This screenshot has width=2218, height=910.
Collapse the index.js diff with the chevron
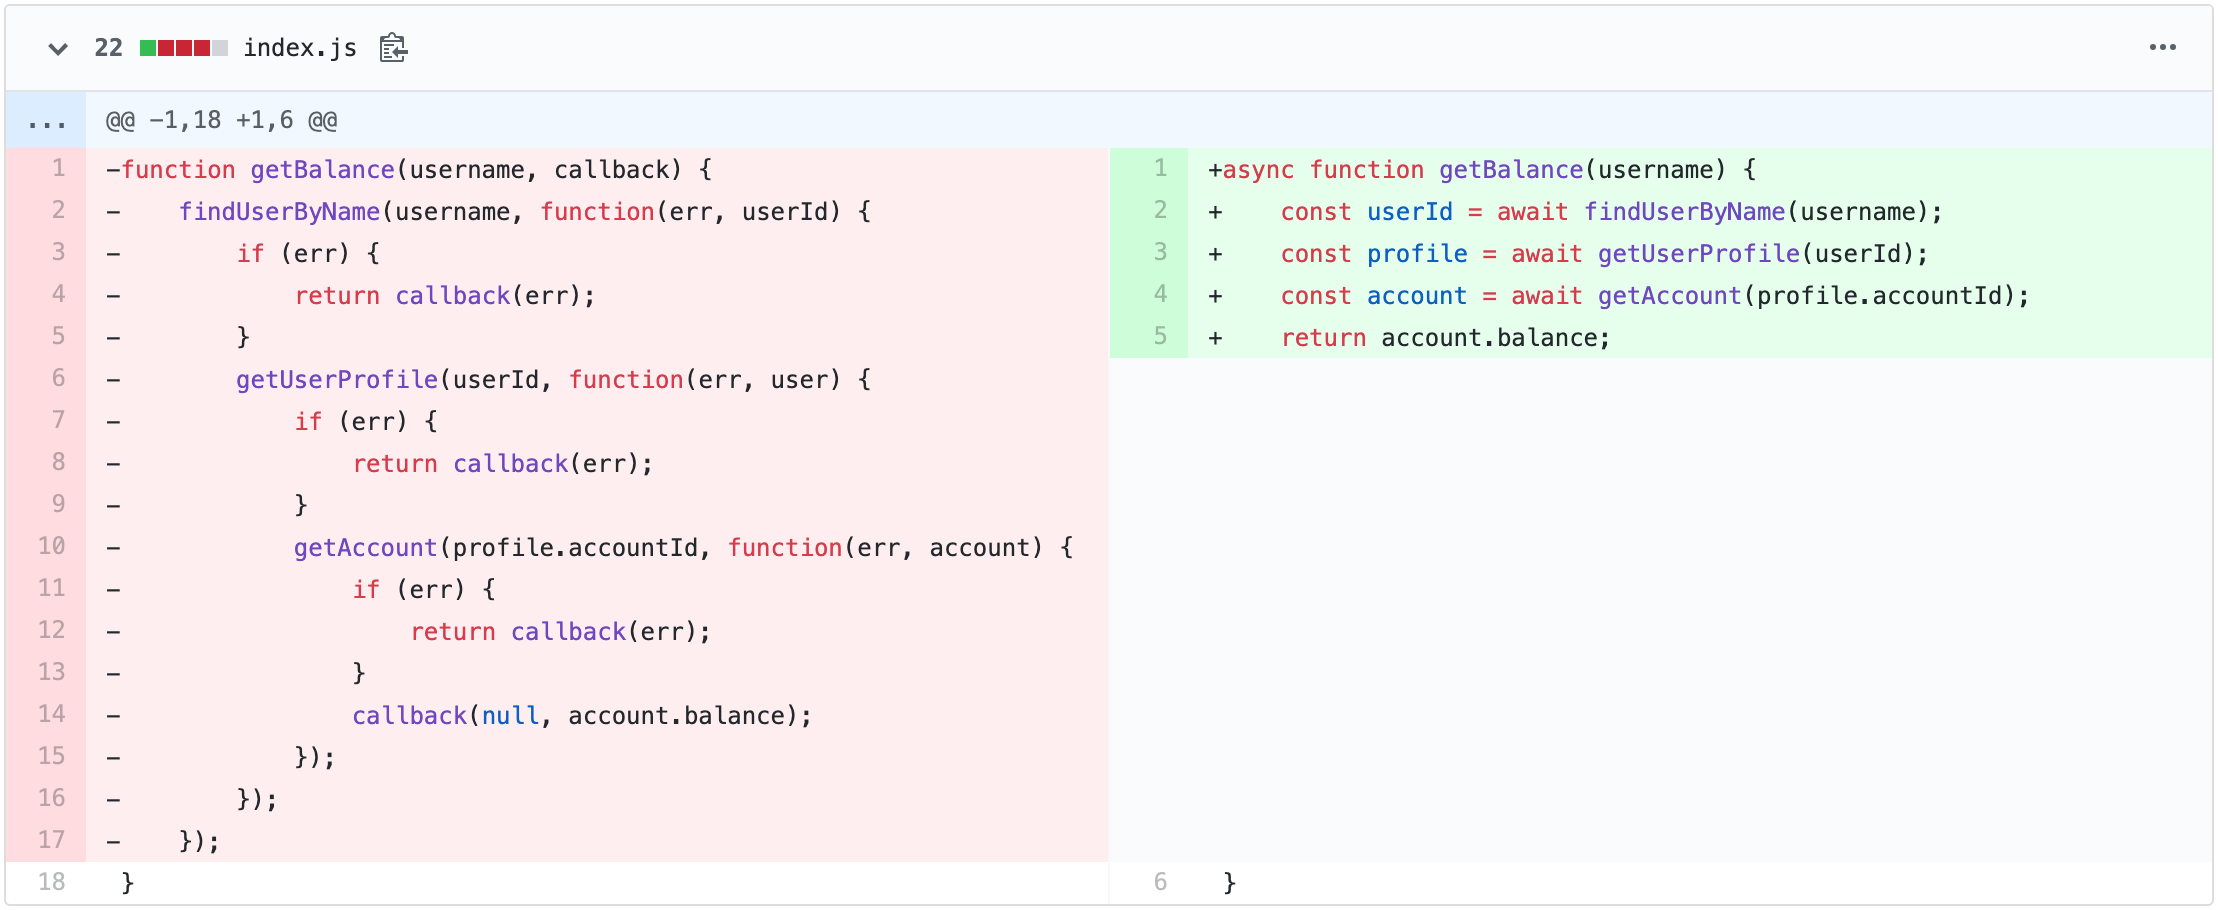tap(59, 48)
